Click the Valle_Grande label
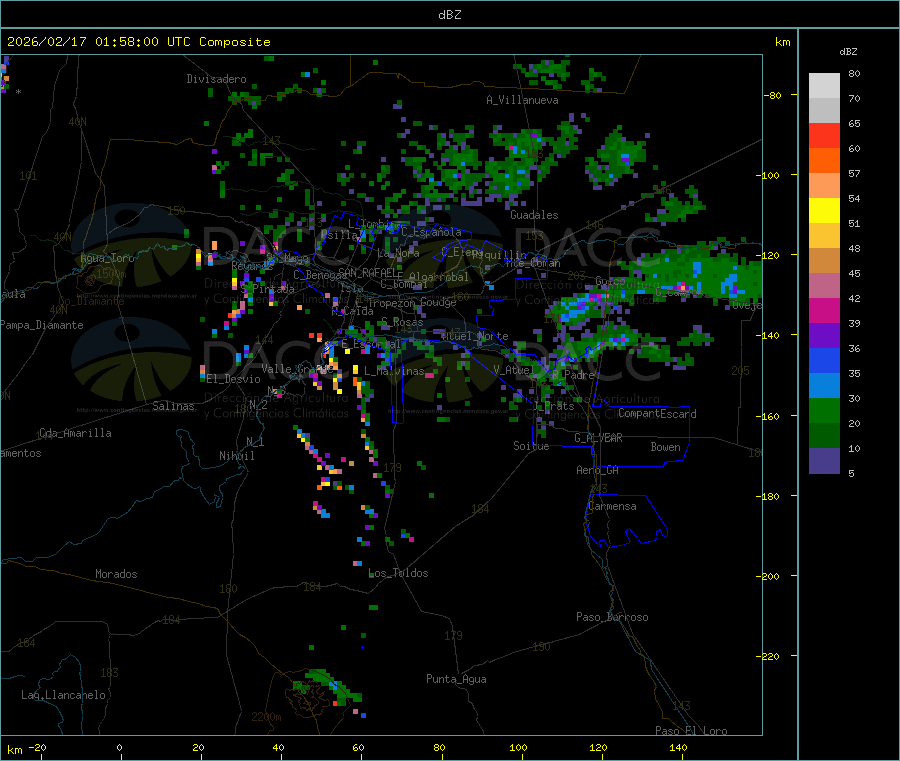 [x=296, y=369]
